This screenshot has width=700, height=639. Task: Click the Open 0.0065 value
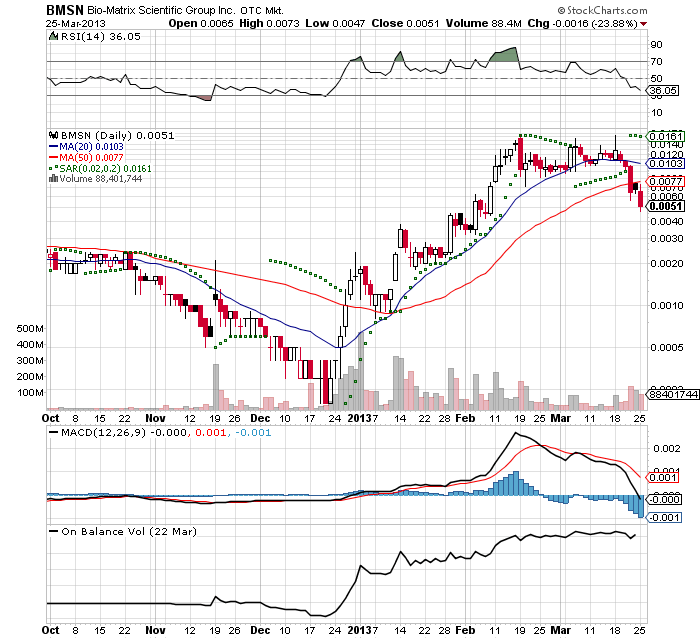pyautogui.click(x=201, y=23)
